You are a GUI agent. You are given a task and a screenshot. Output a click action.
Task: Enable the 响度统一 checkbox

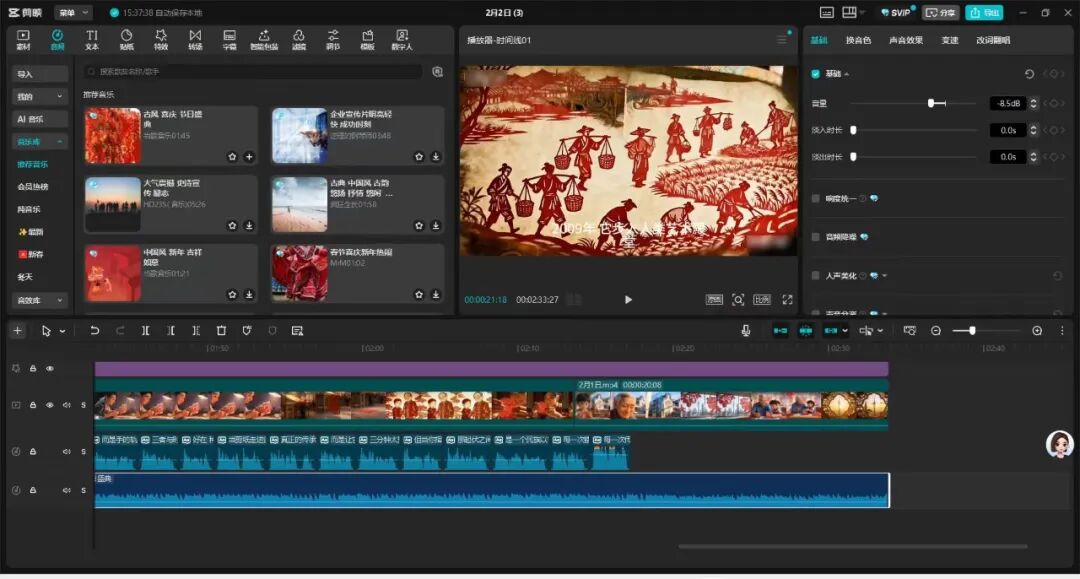tap(816, 199)
